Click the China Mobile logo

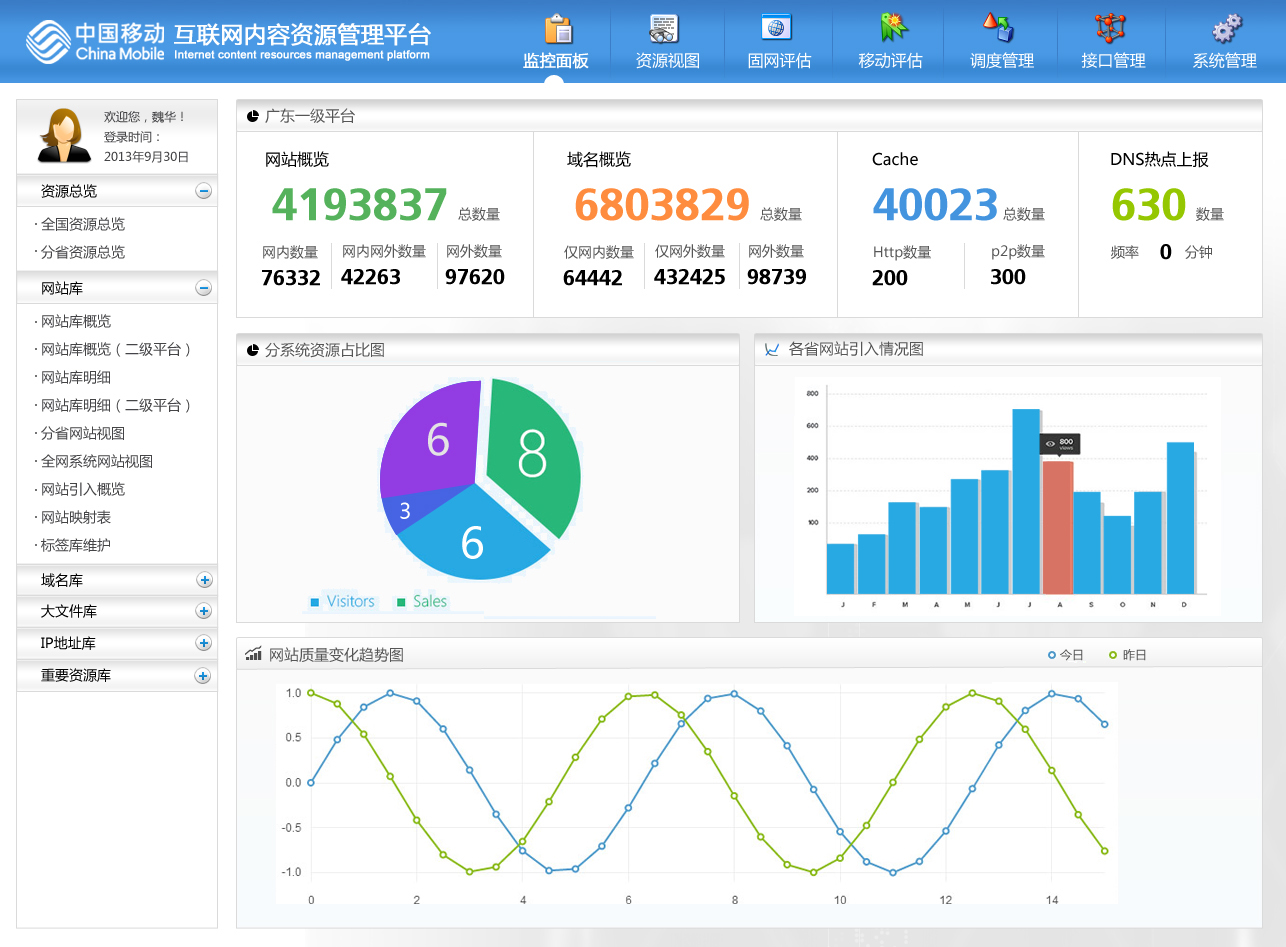(x=95, y=42)
